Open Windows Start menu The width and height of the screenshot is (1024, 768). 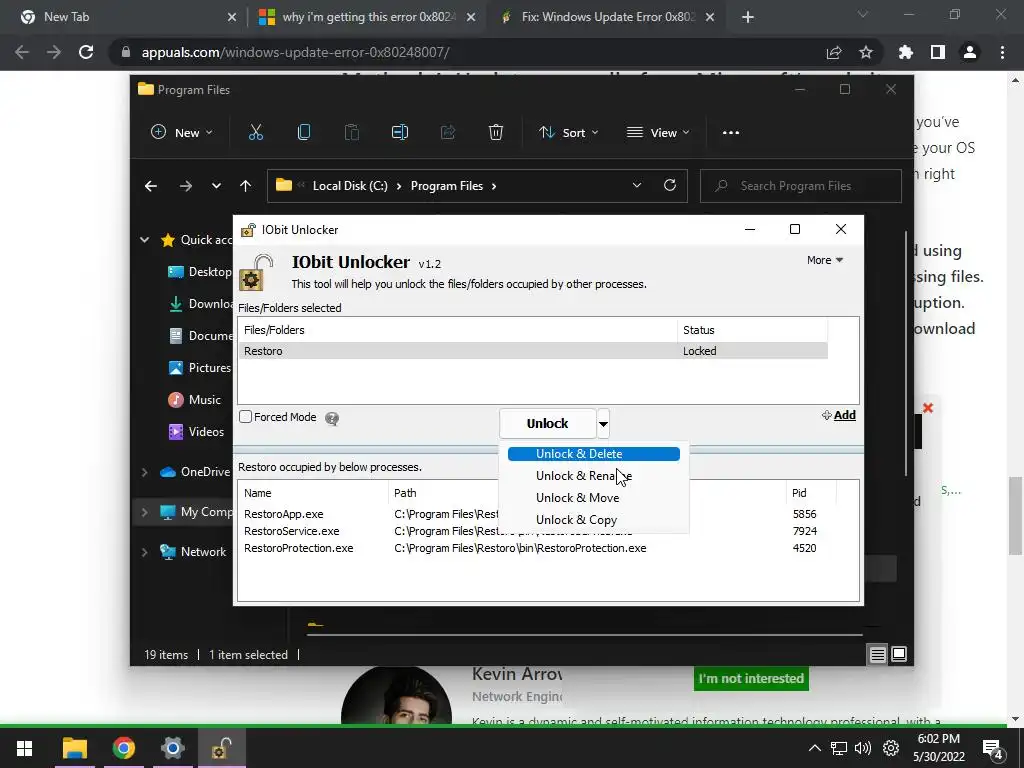pos(24,748)
